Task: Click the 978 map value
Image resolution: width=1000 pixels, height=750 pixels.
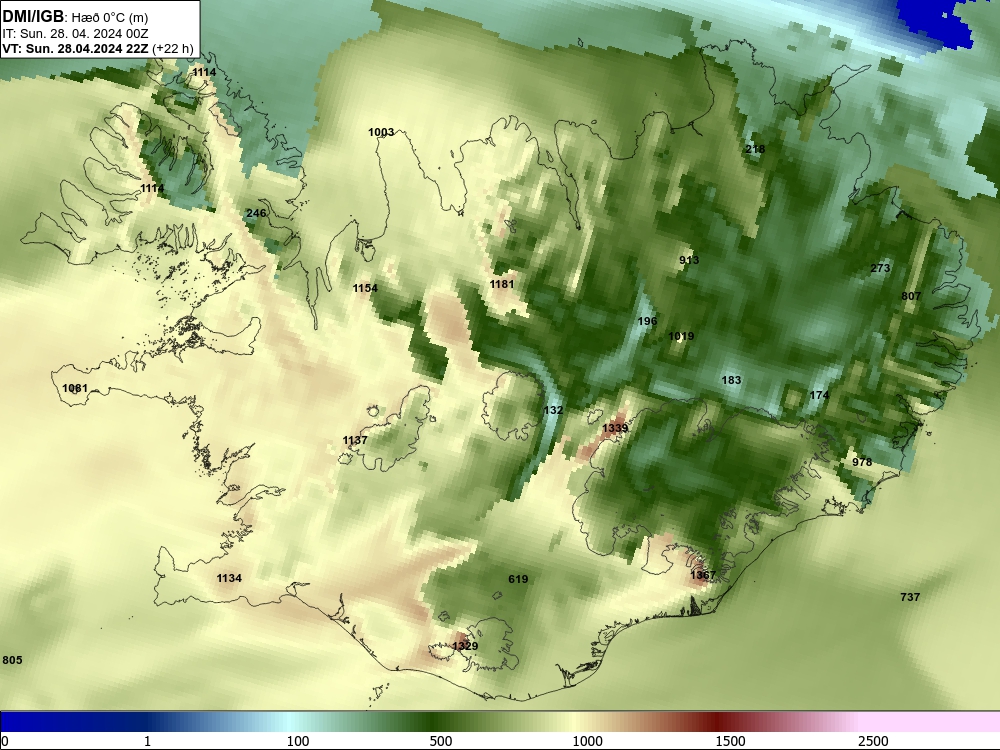Action: click(862, 462)
